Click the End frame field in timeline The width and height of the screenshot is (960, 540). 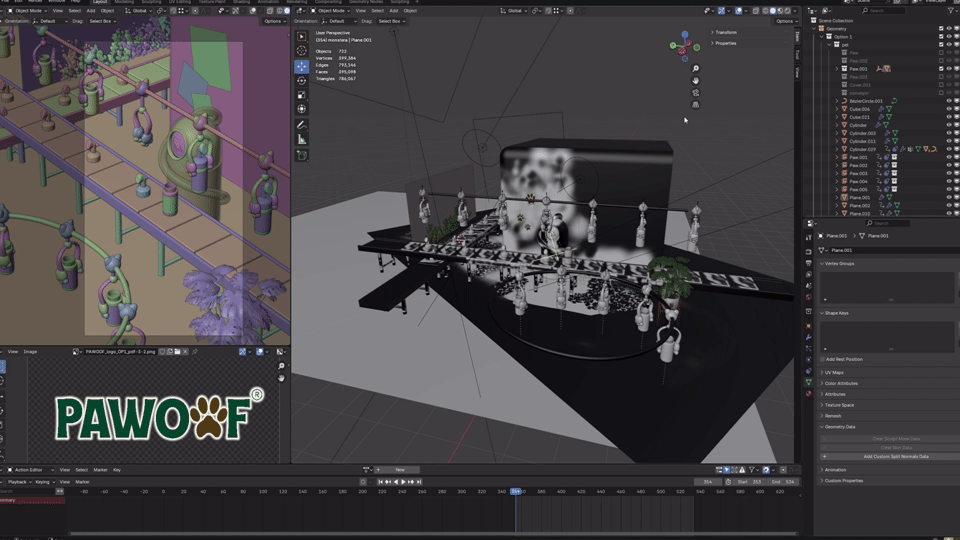pos(783,482)
